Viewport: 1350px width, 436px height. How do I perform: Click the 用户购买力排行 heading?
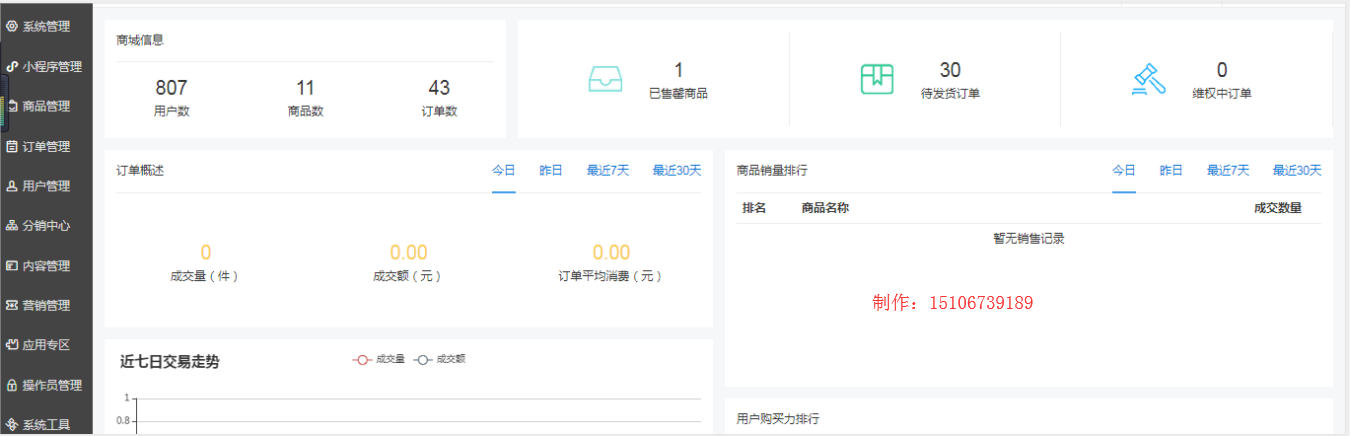pos(778,419)
